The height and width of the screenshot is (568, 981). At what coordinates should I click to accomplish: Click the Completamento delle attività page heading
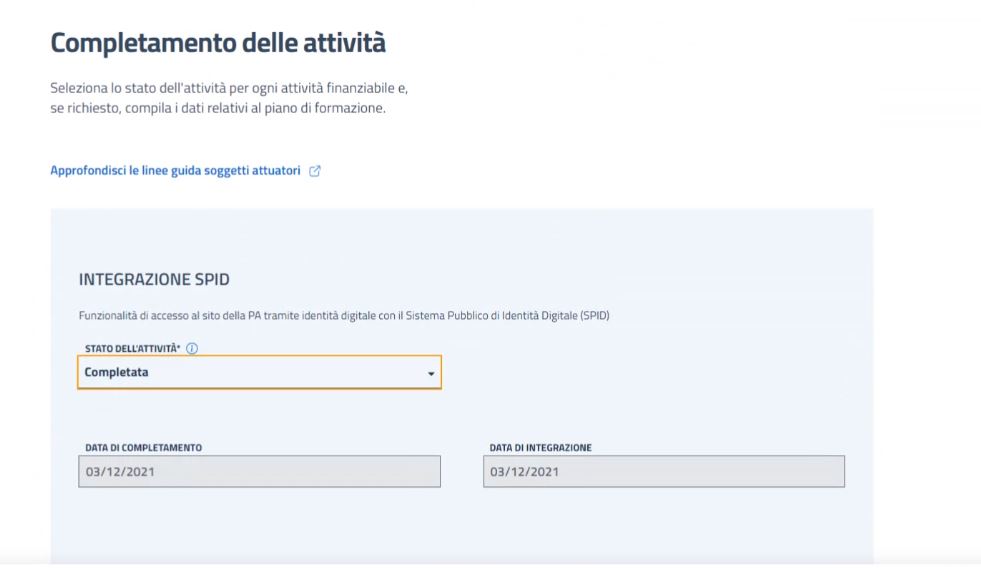218,43
